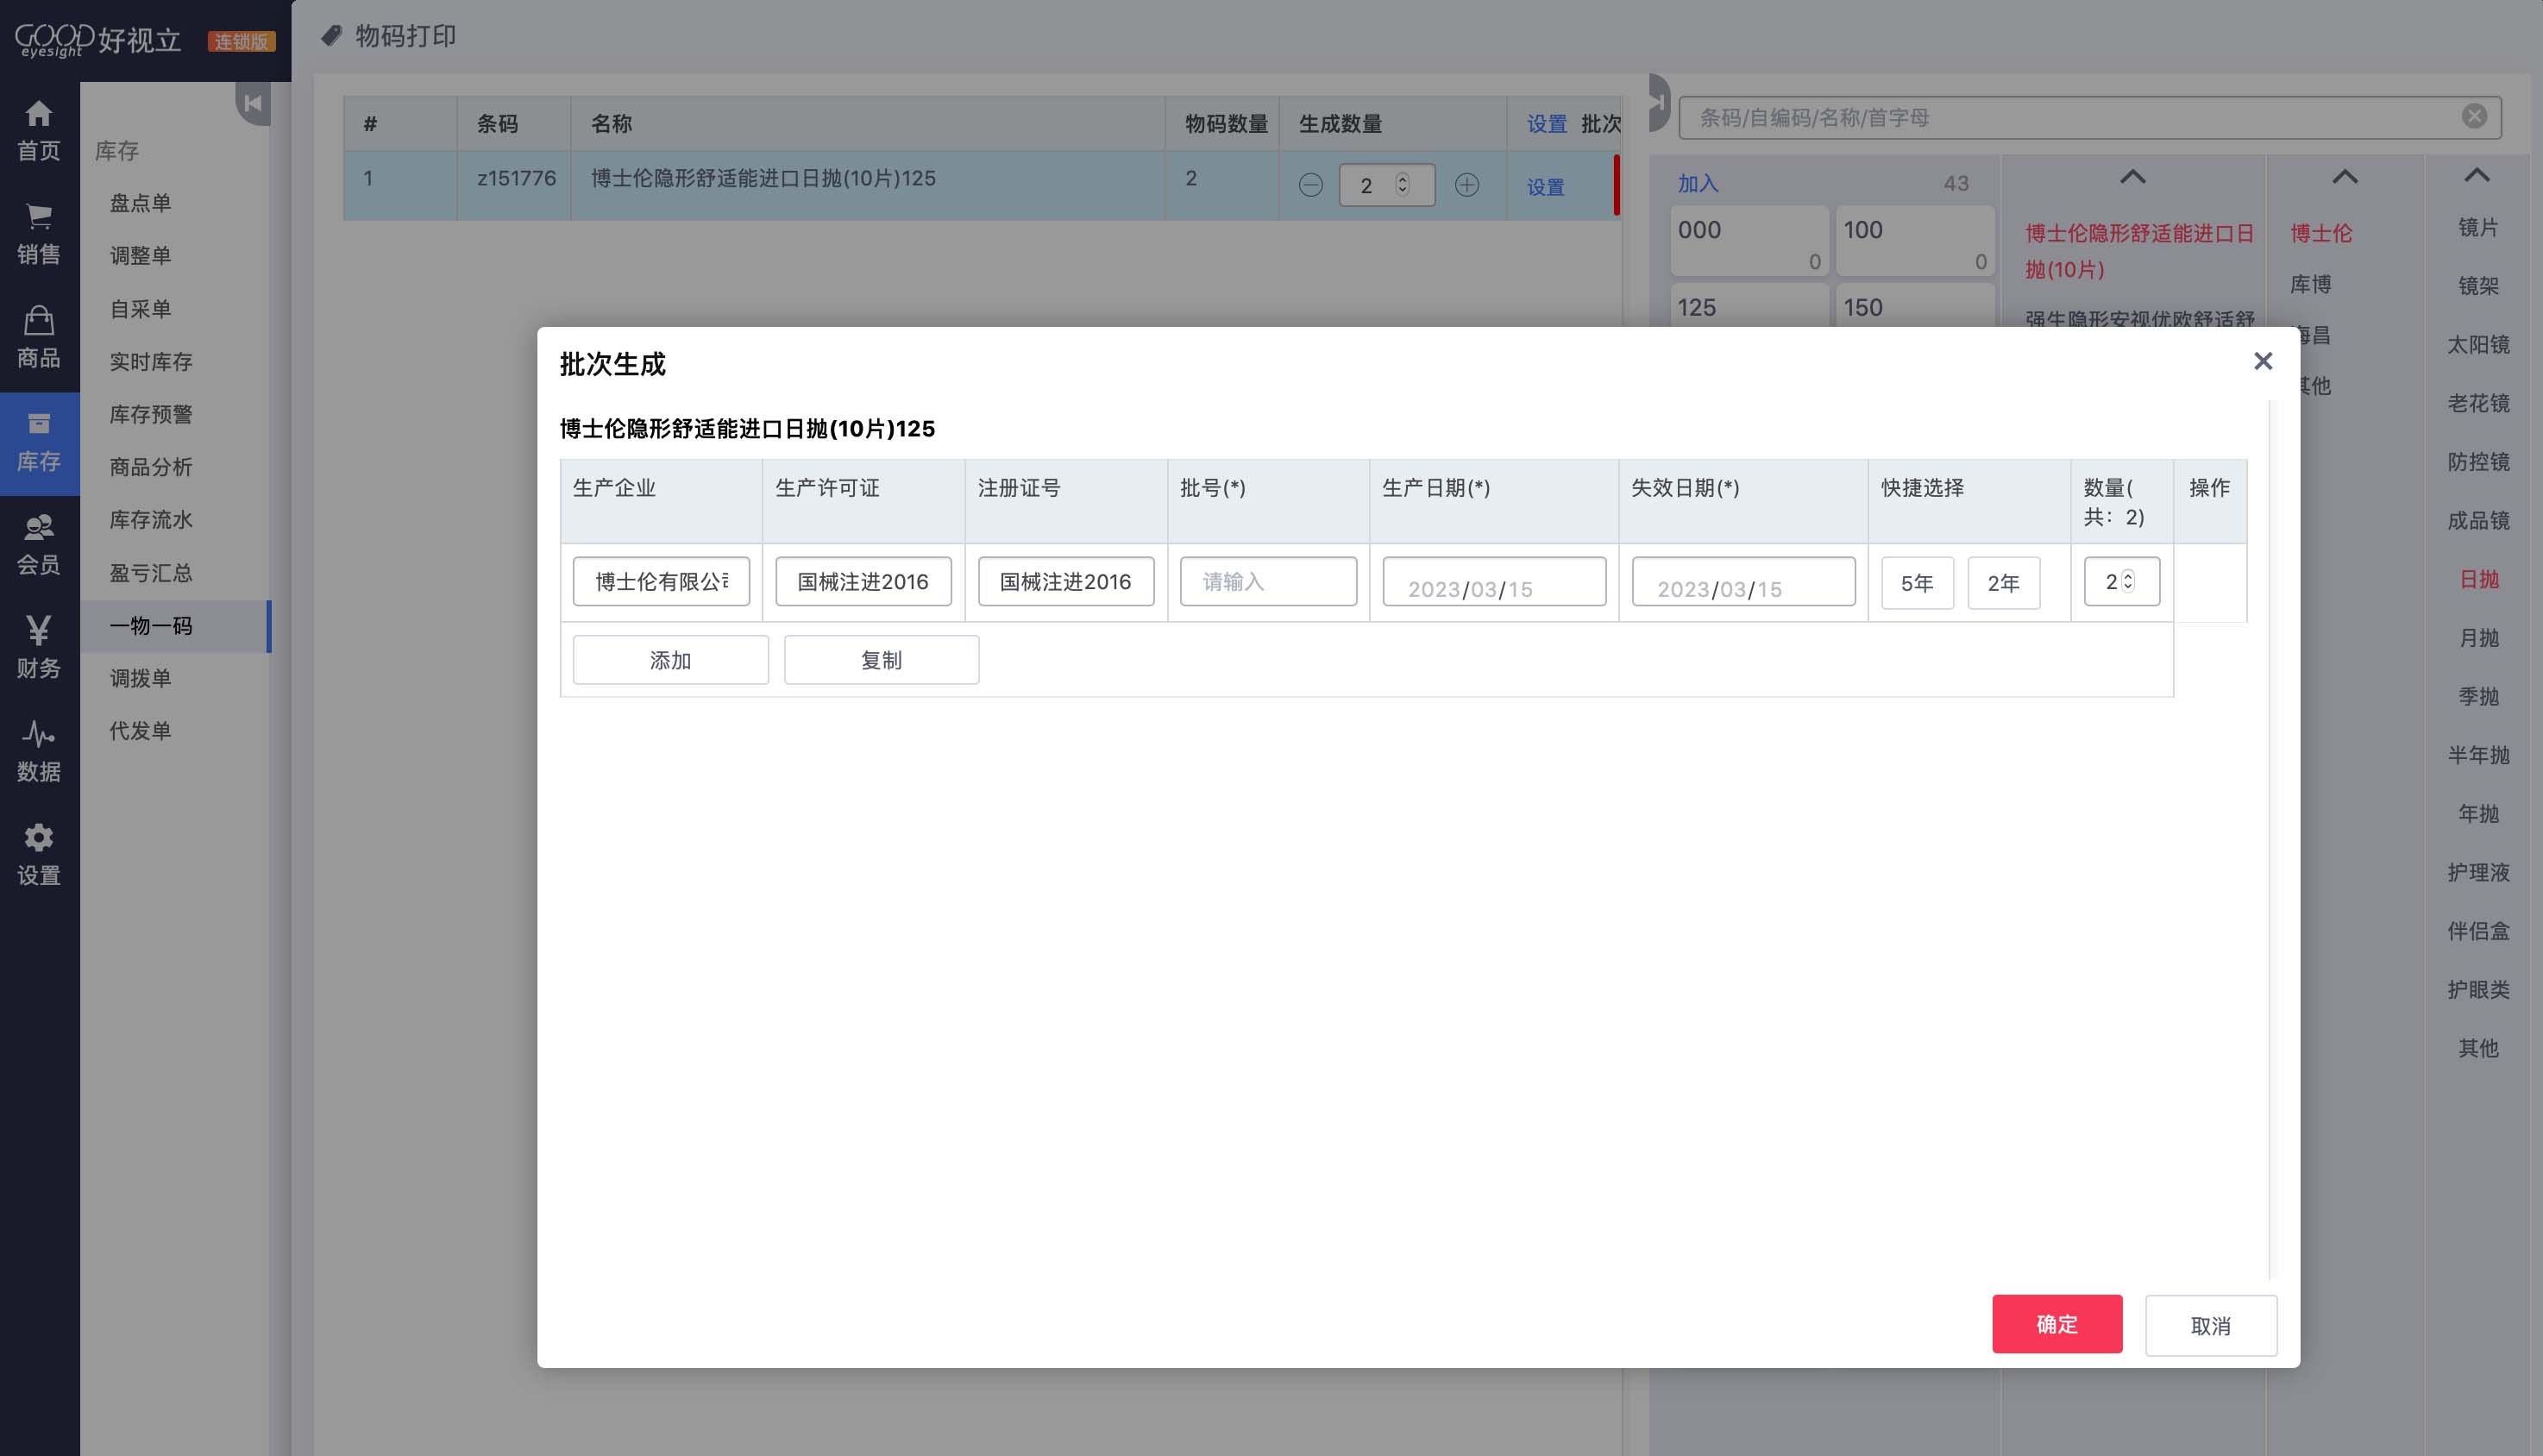This screenshot has width=2543, height=1456.
Task: Select the 月抛 category
Action: coord(2478,638)
